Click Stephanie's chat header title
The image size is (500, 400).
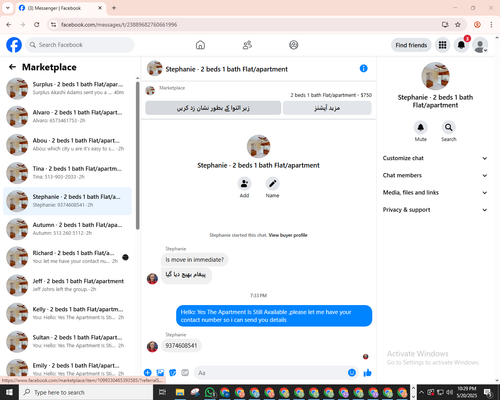(x=227, y=69)
